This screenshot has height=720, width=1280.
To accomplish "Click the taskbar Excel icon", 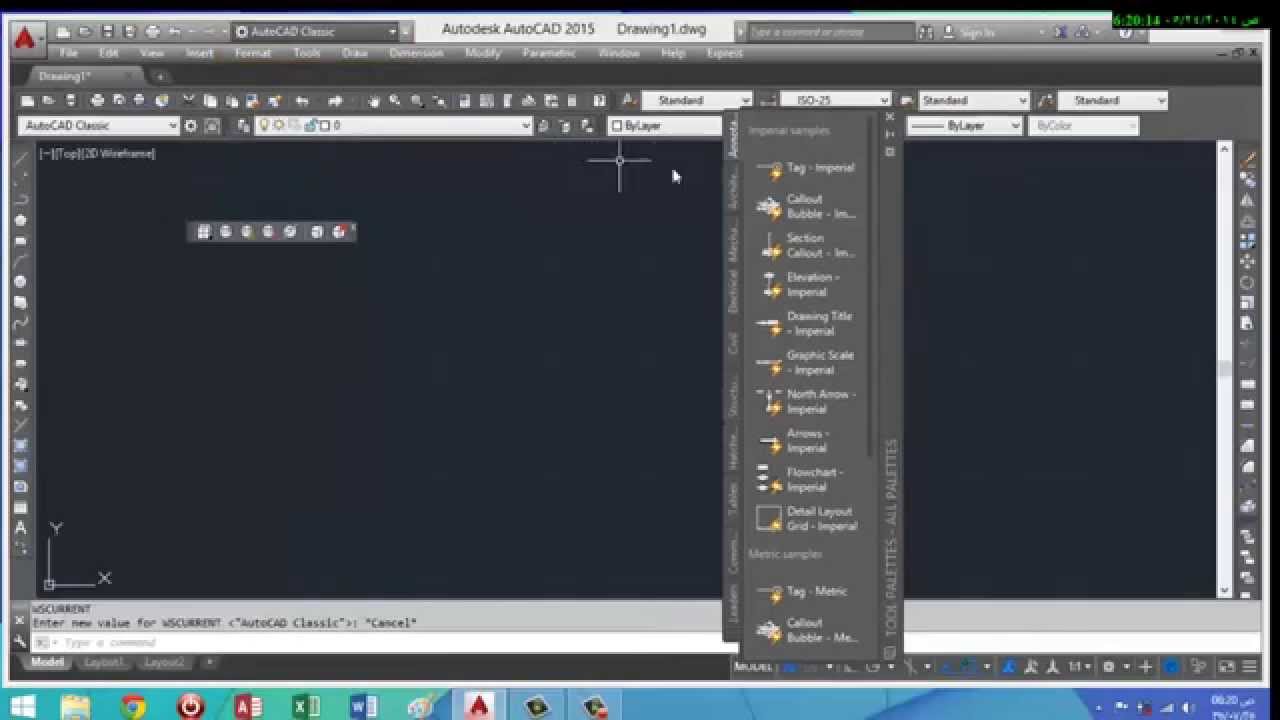I will click(x=305, y=706).
